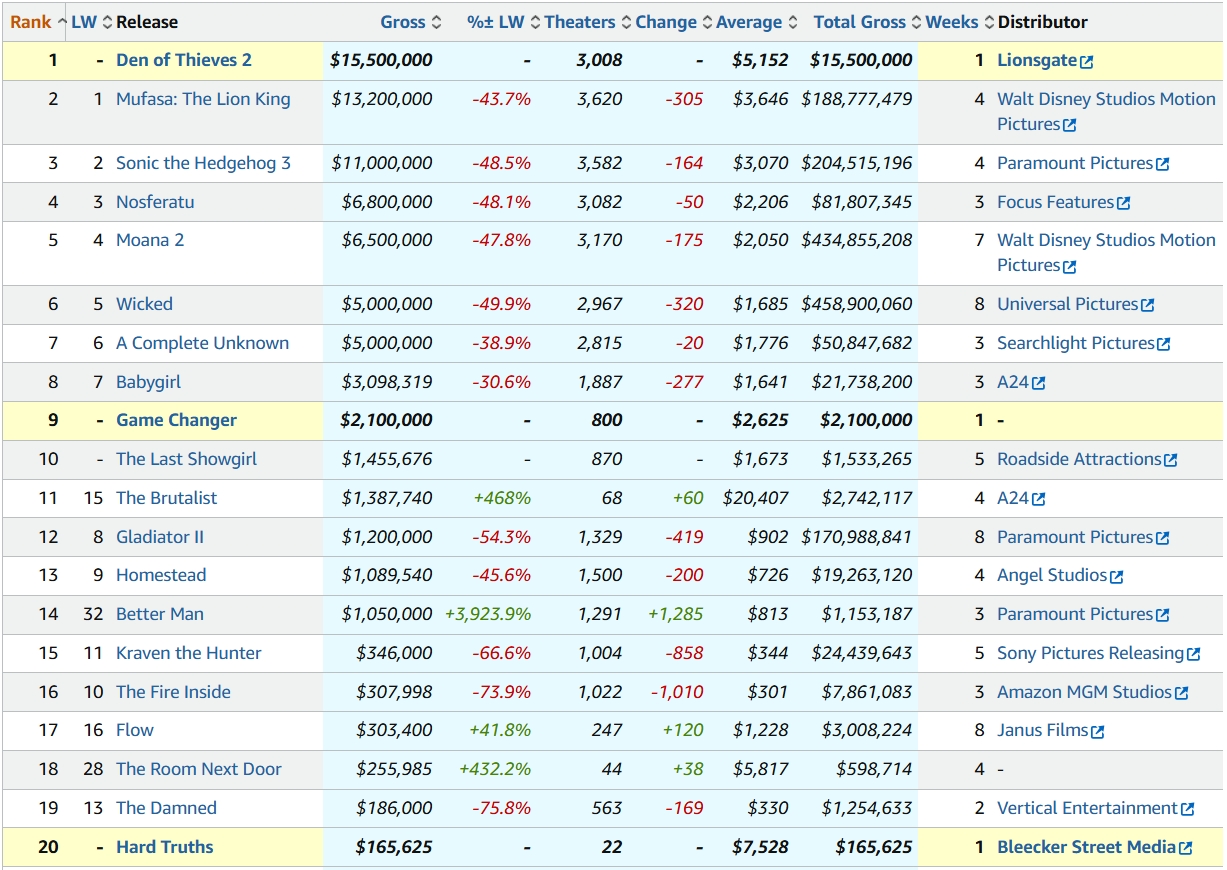1227x870 pixels.
Task: Click external icon next to Janus Films
Action: point(1098,732)
